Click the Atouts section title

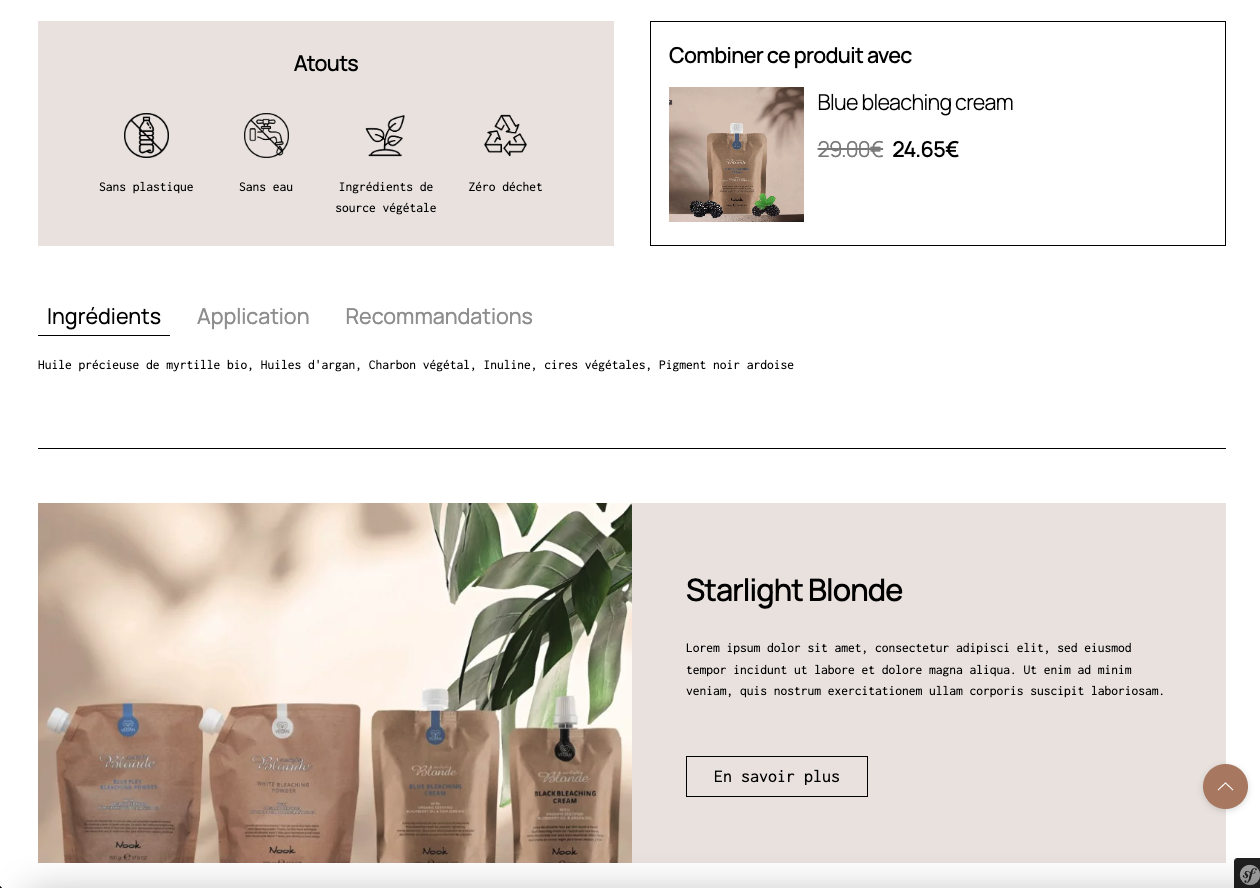pos(326,64)
